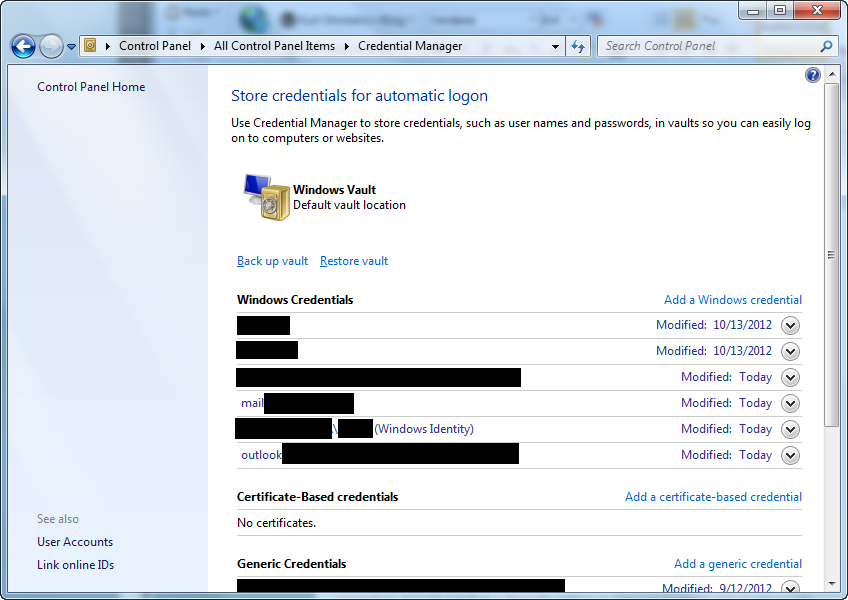Click the Forward navigation arrow button

coord(51,46)
